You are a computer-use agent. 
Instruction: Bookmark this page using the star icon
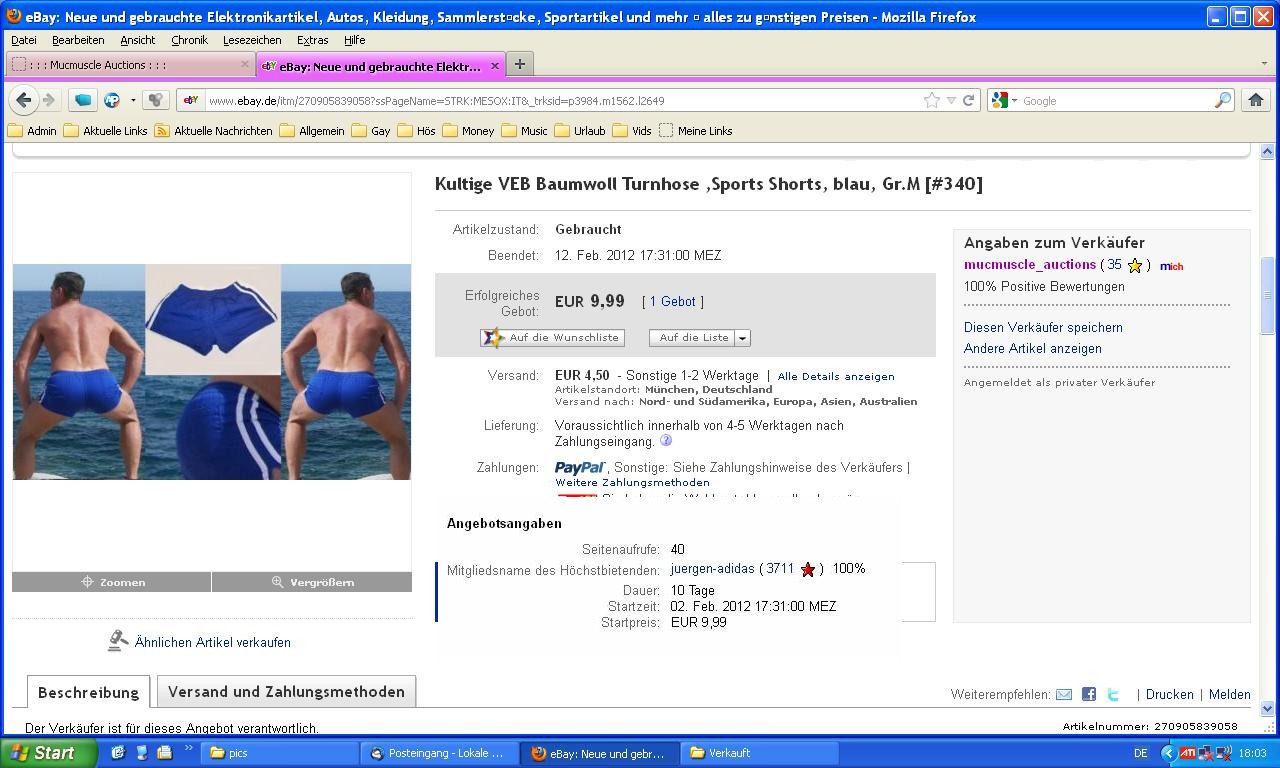pos(932,100)
